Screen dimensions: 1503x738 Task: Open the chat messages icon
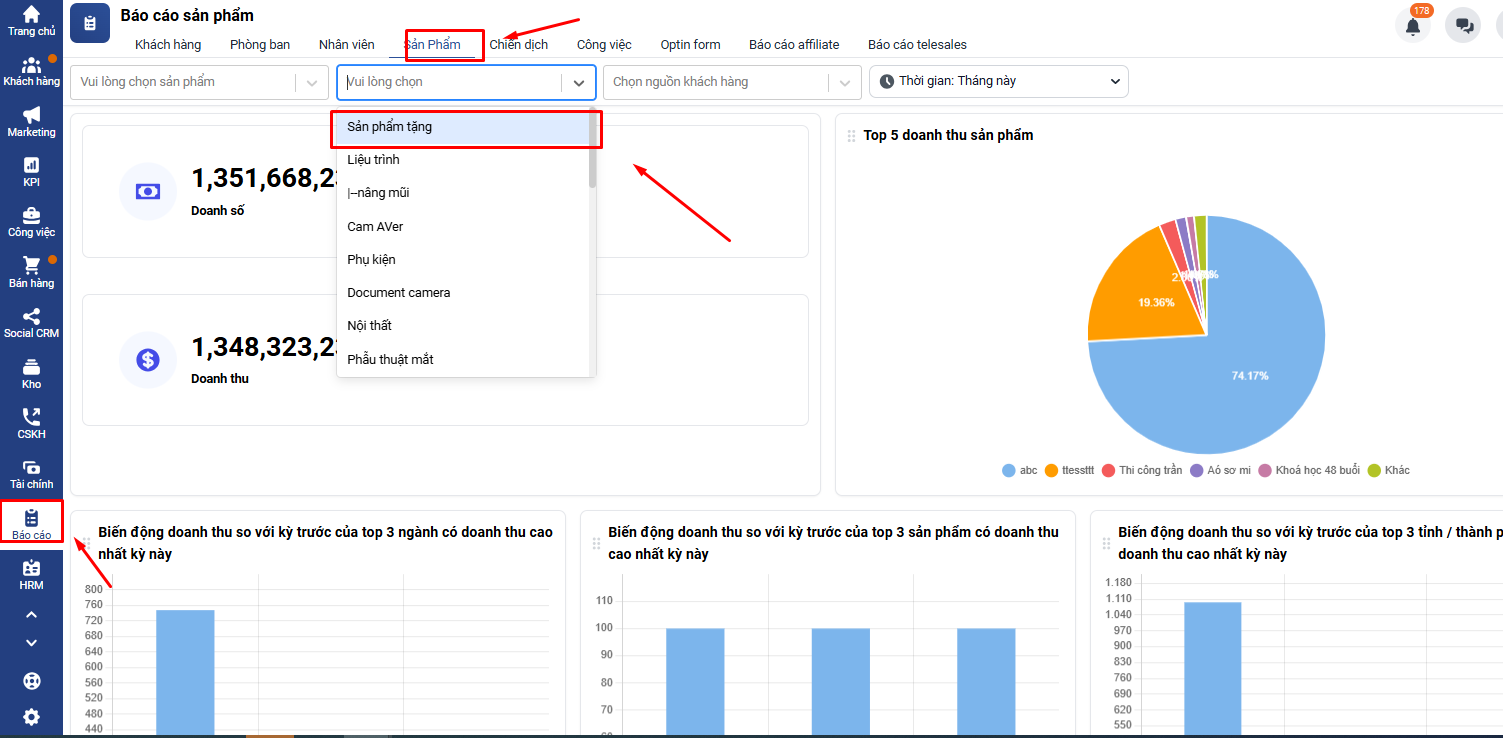(1463, 26)
